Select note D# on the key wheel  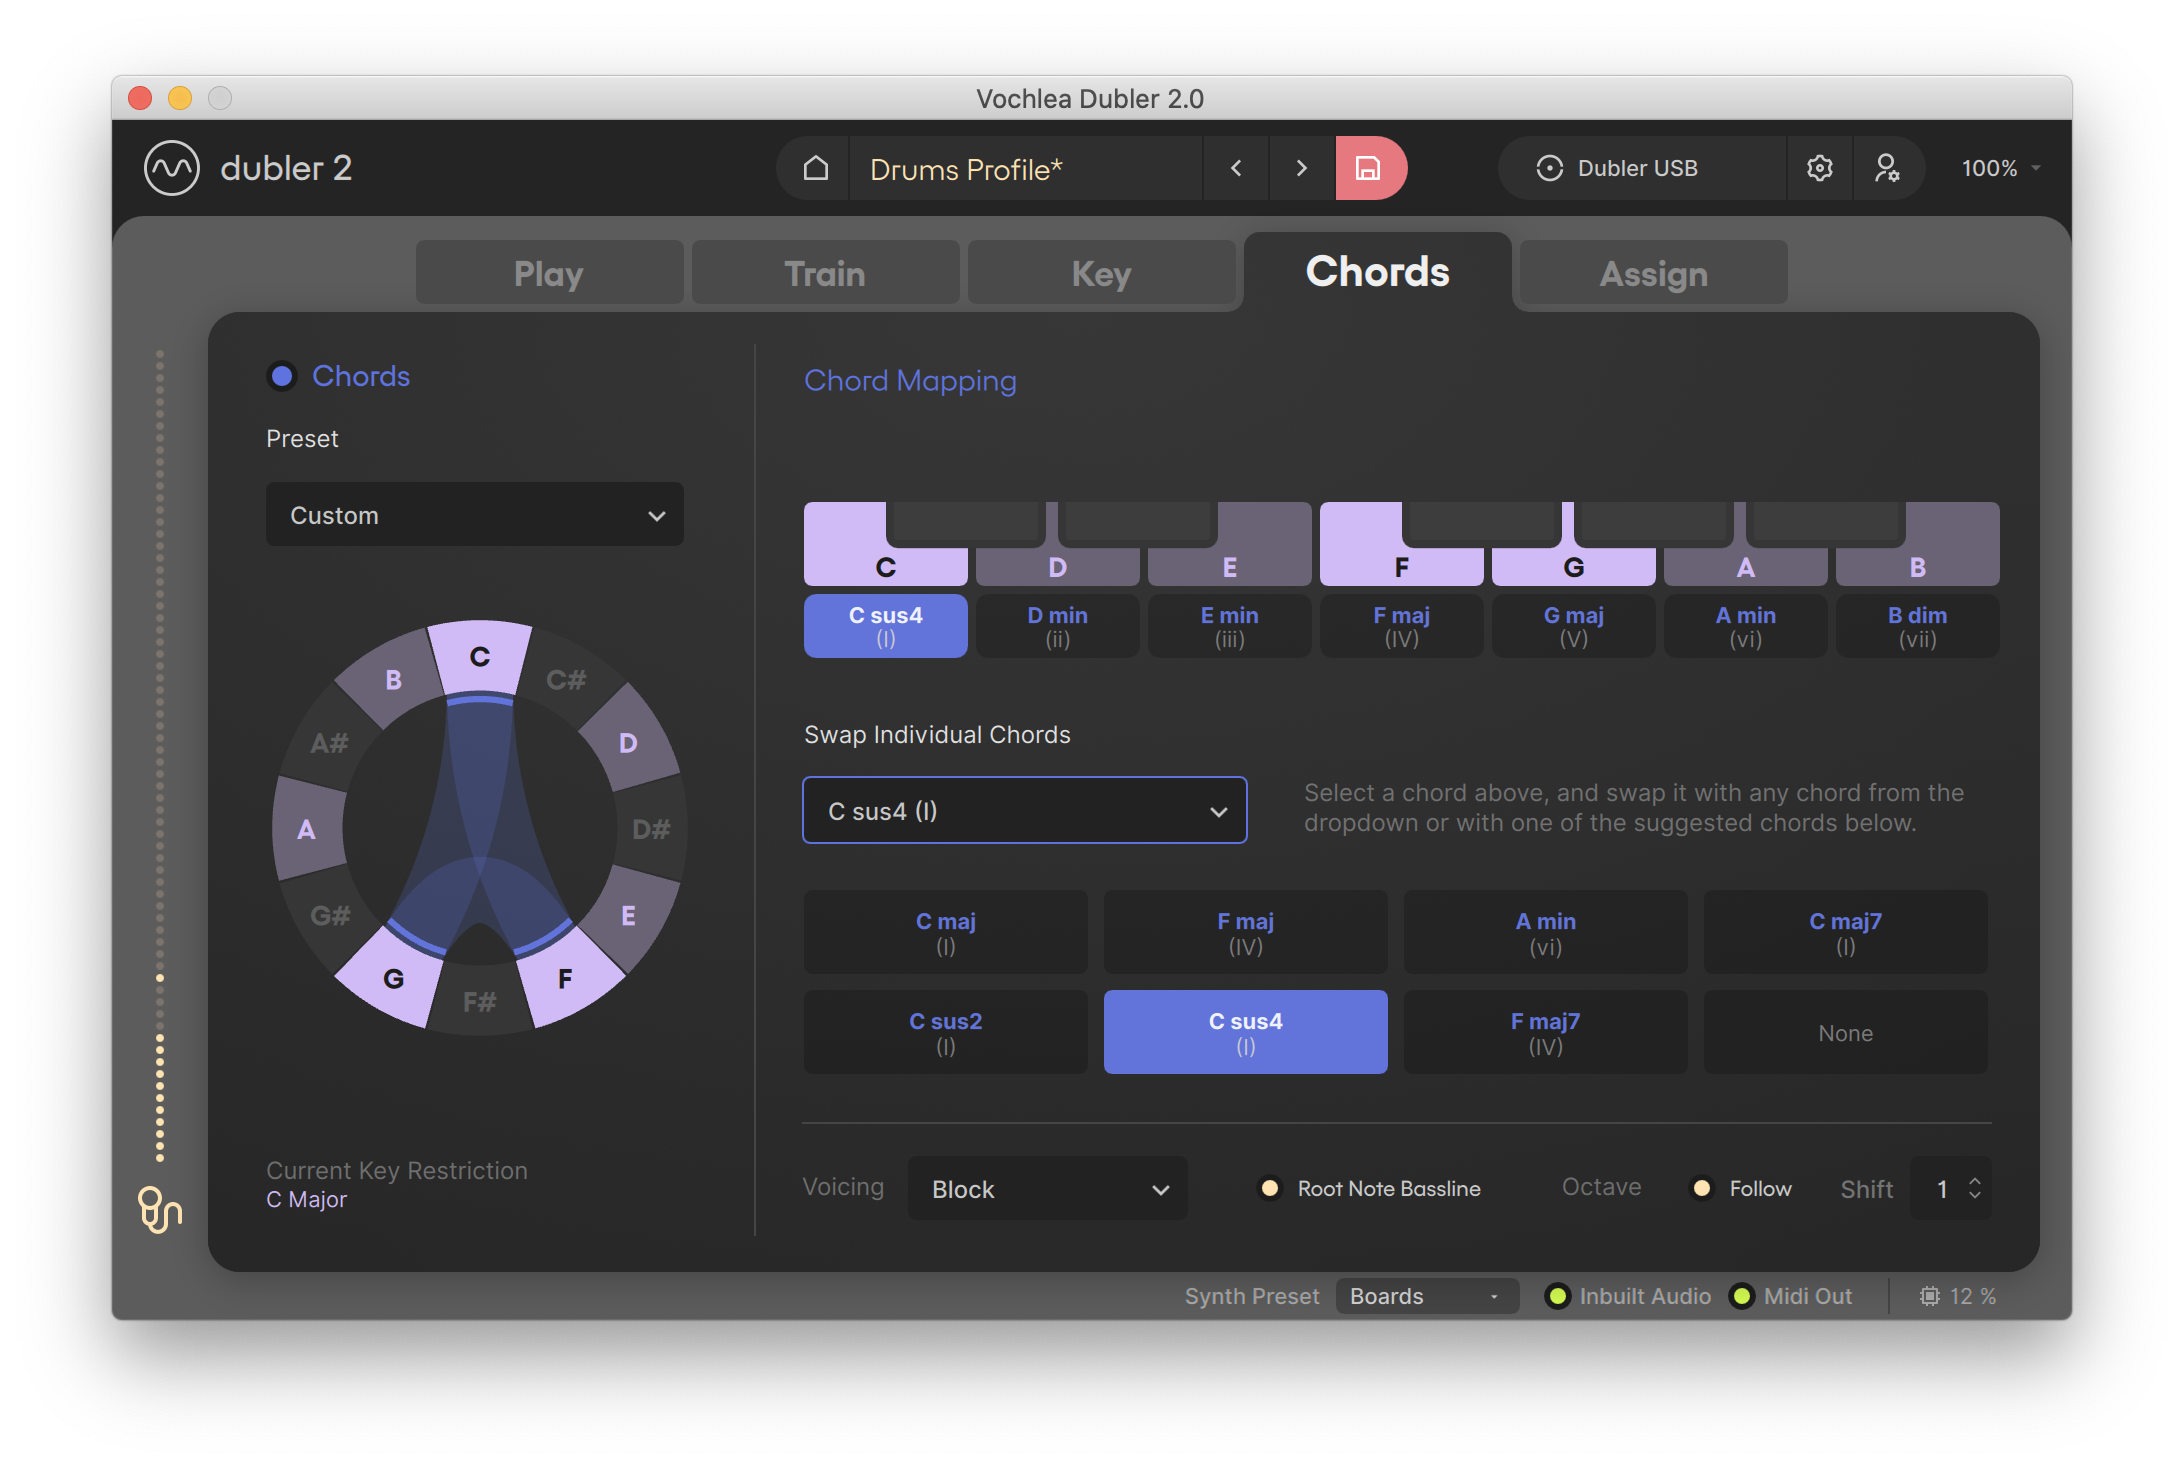(x=651, y=829)
